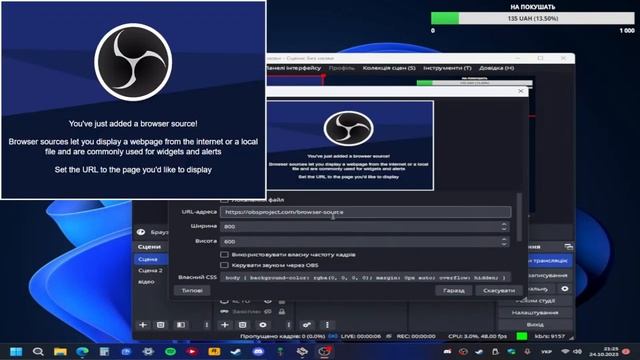Toggle eye on the Захоплення source row

(x=268, y=311)
